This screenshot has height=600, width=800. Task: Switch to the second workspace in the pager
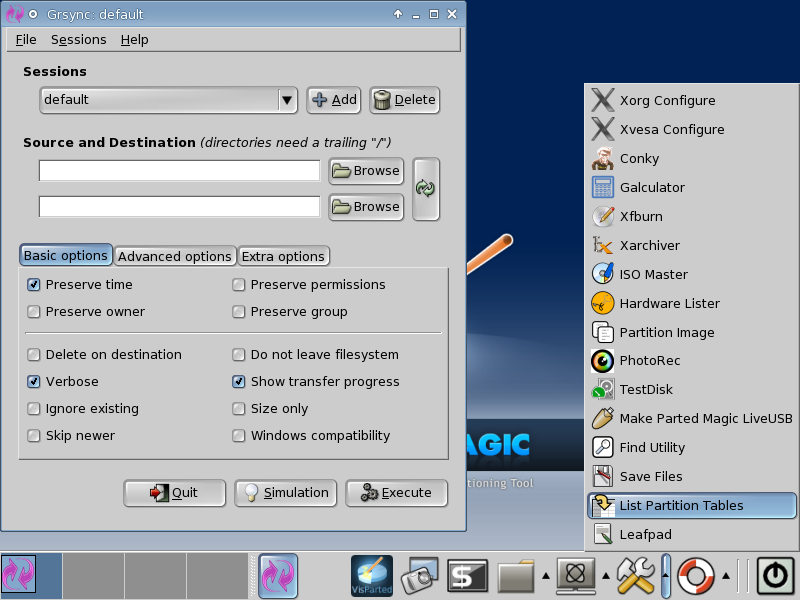[x=93, y=576]
